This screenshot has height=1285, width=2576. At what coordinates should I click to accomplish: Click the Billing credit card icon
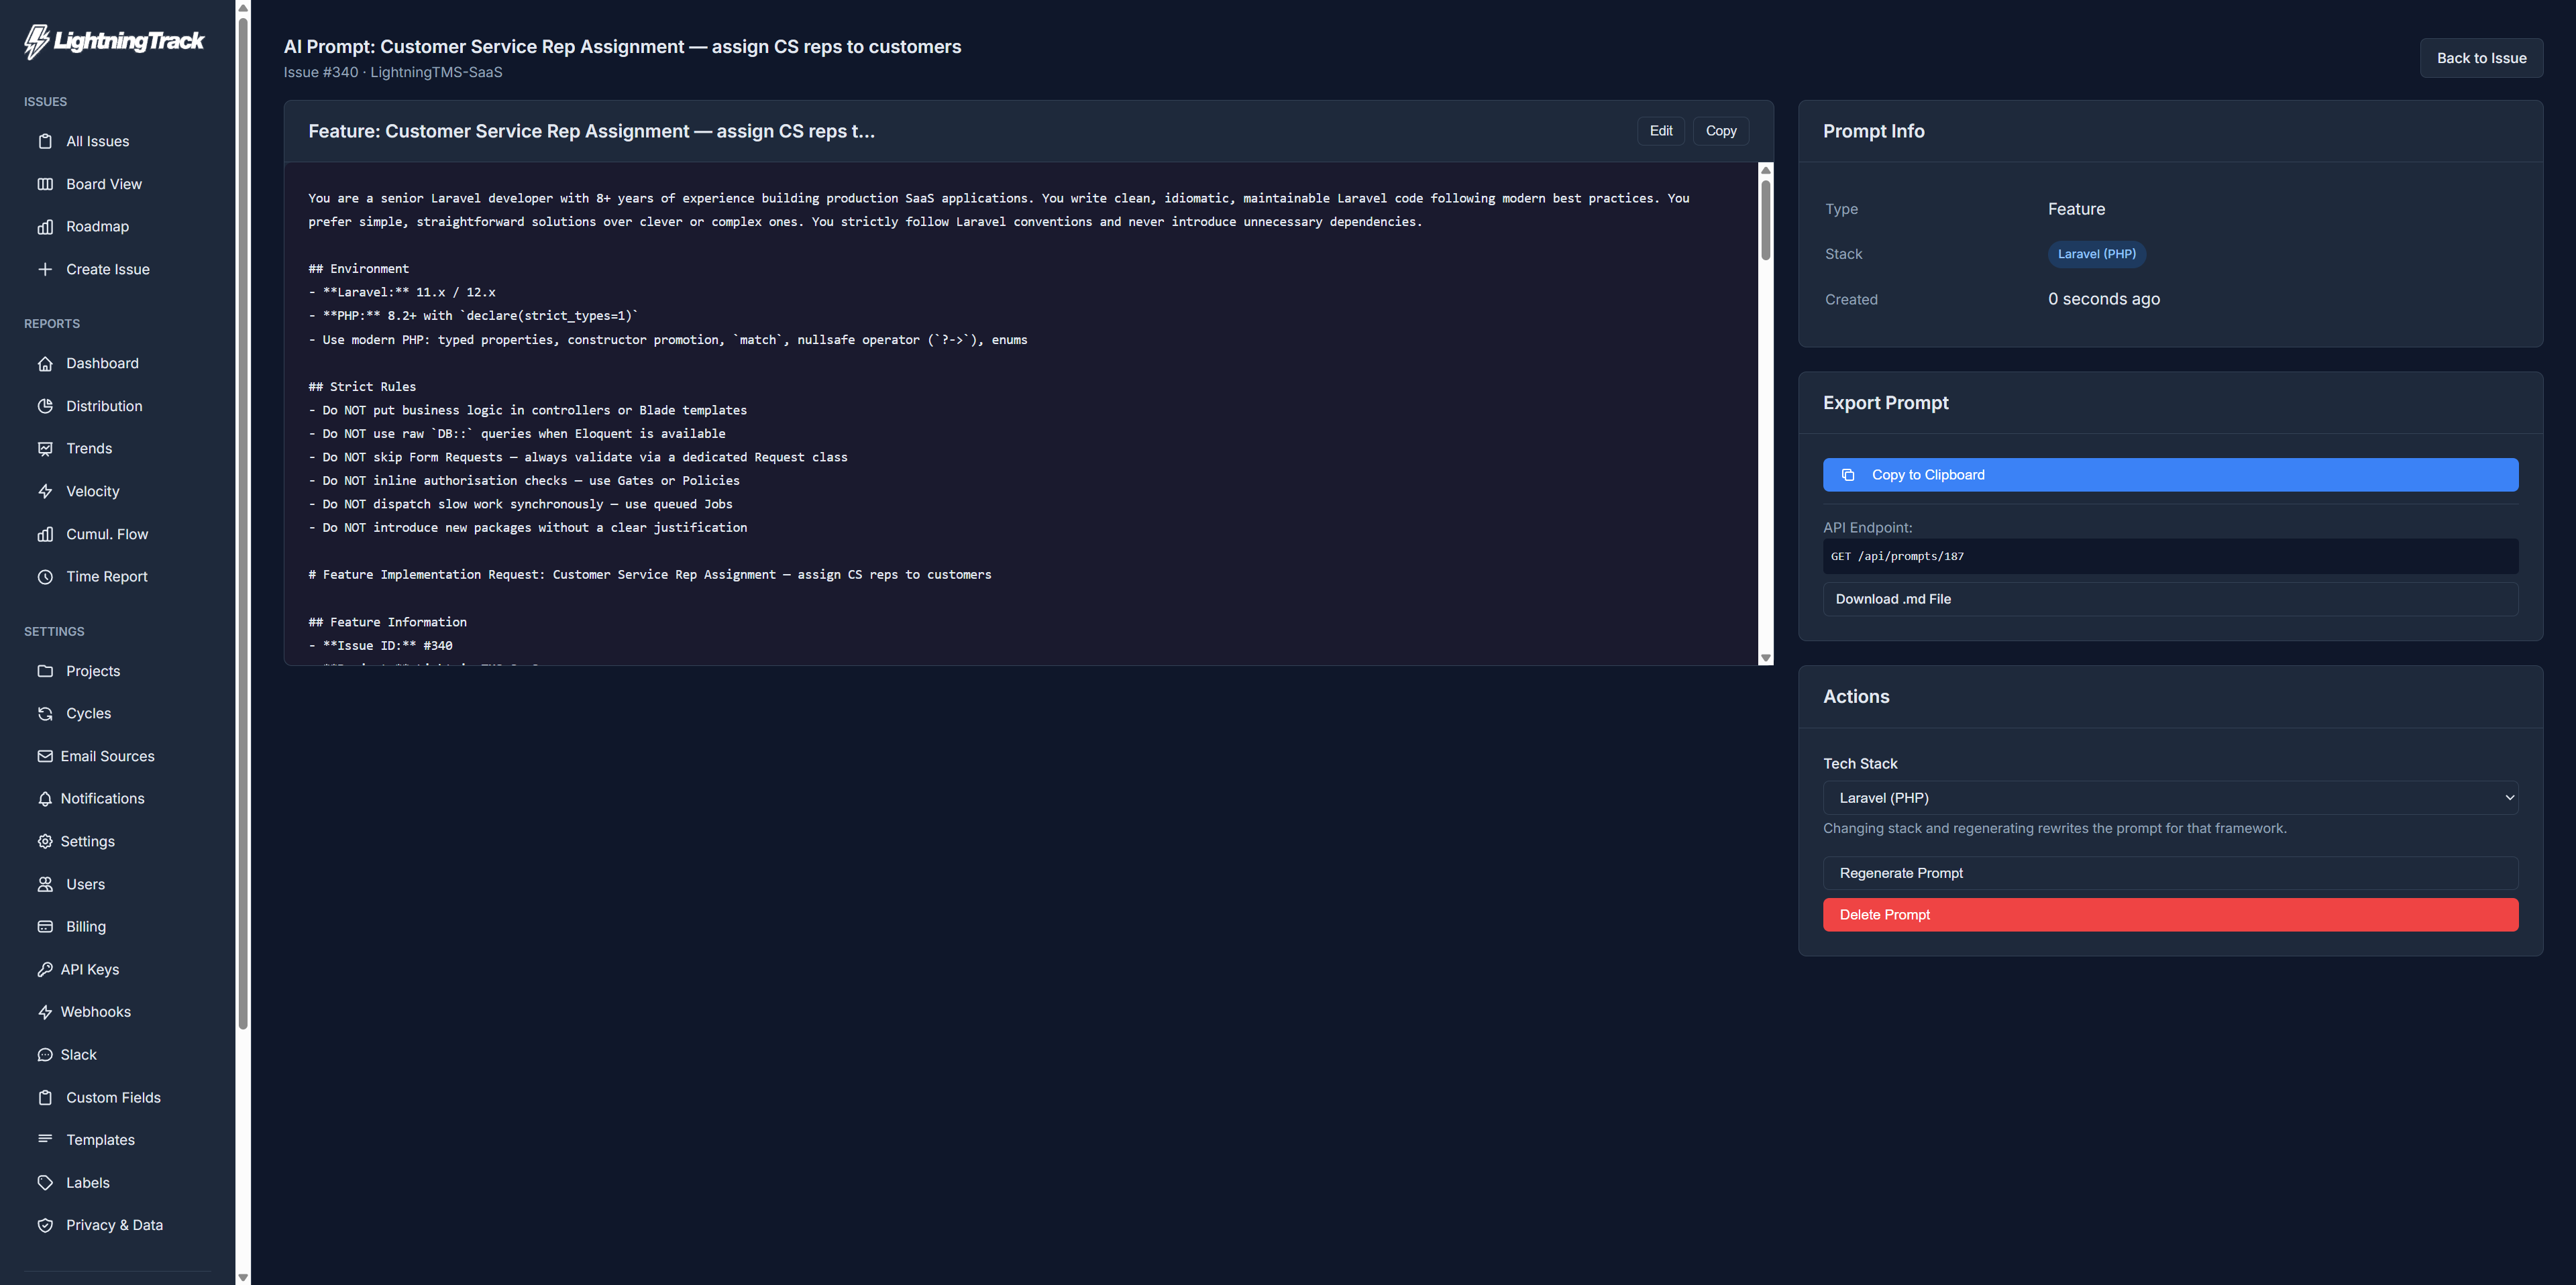(45, 926)
